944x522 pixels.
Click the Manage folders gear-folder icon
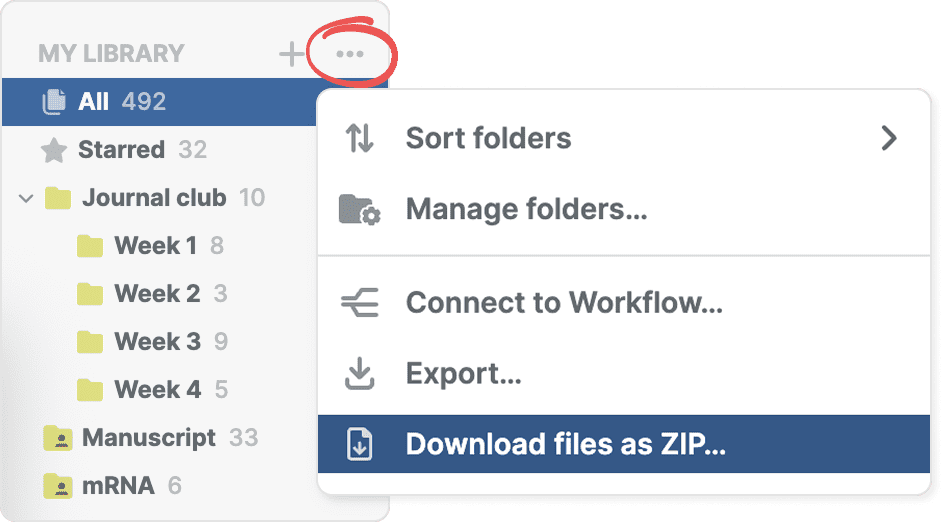[359, 210]
